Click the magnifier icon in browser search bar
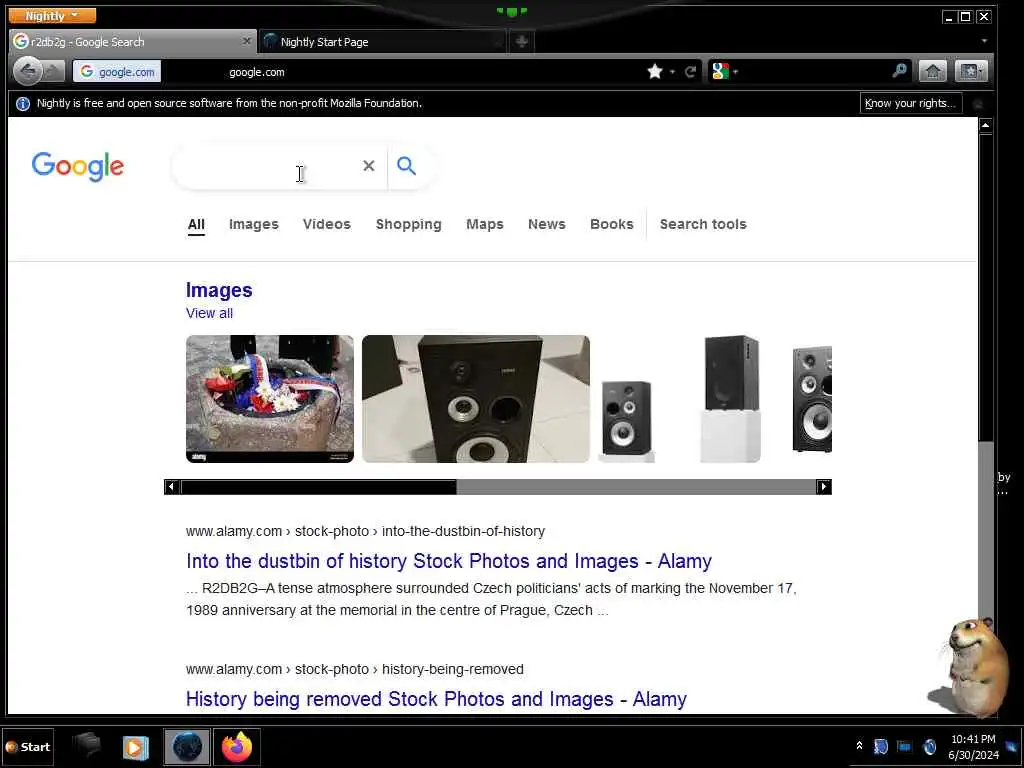Image resolution: width=1024 pixels, height=768 pixels. click(x=899, y=71)
